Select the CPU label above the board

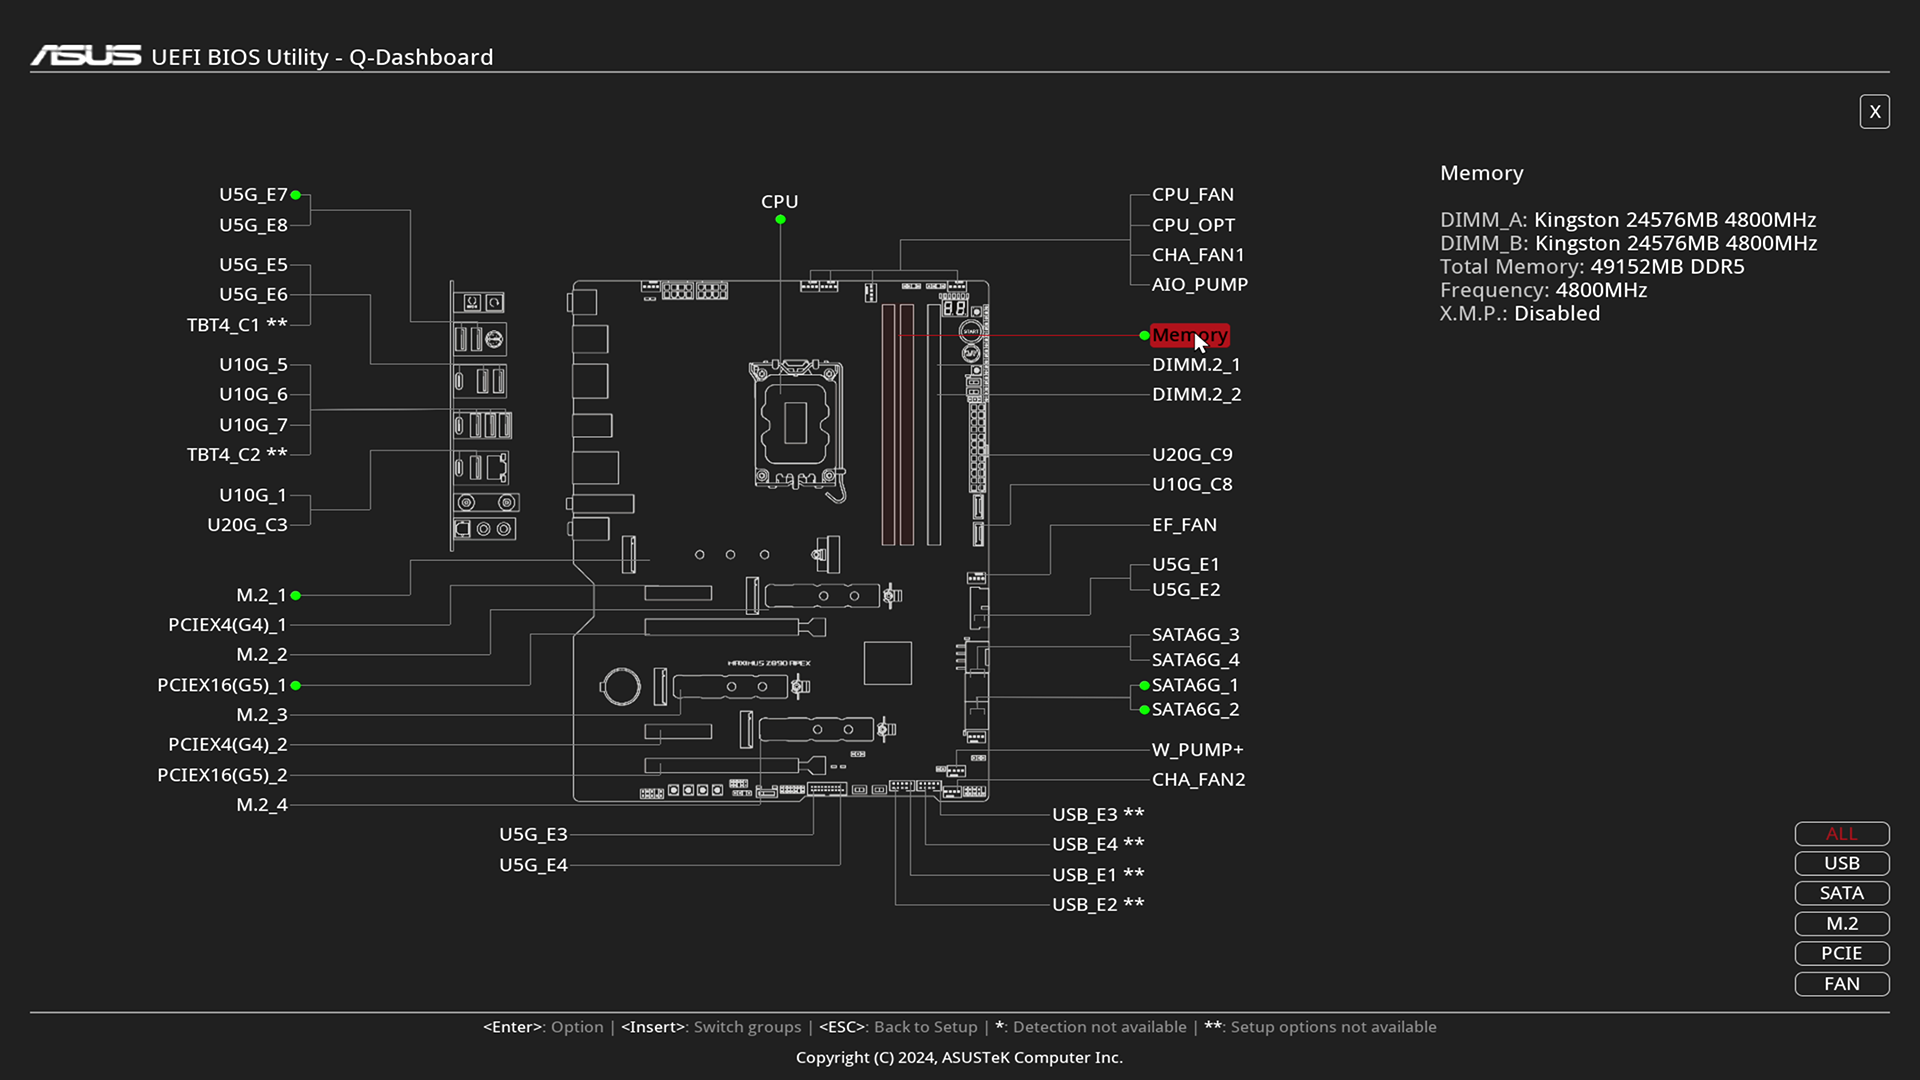point(779,202)
